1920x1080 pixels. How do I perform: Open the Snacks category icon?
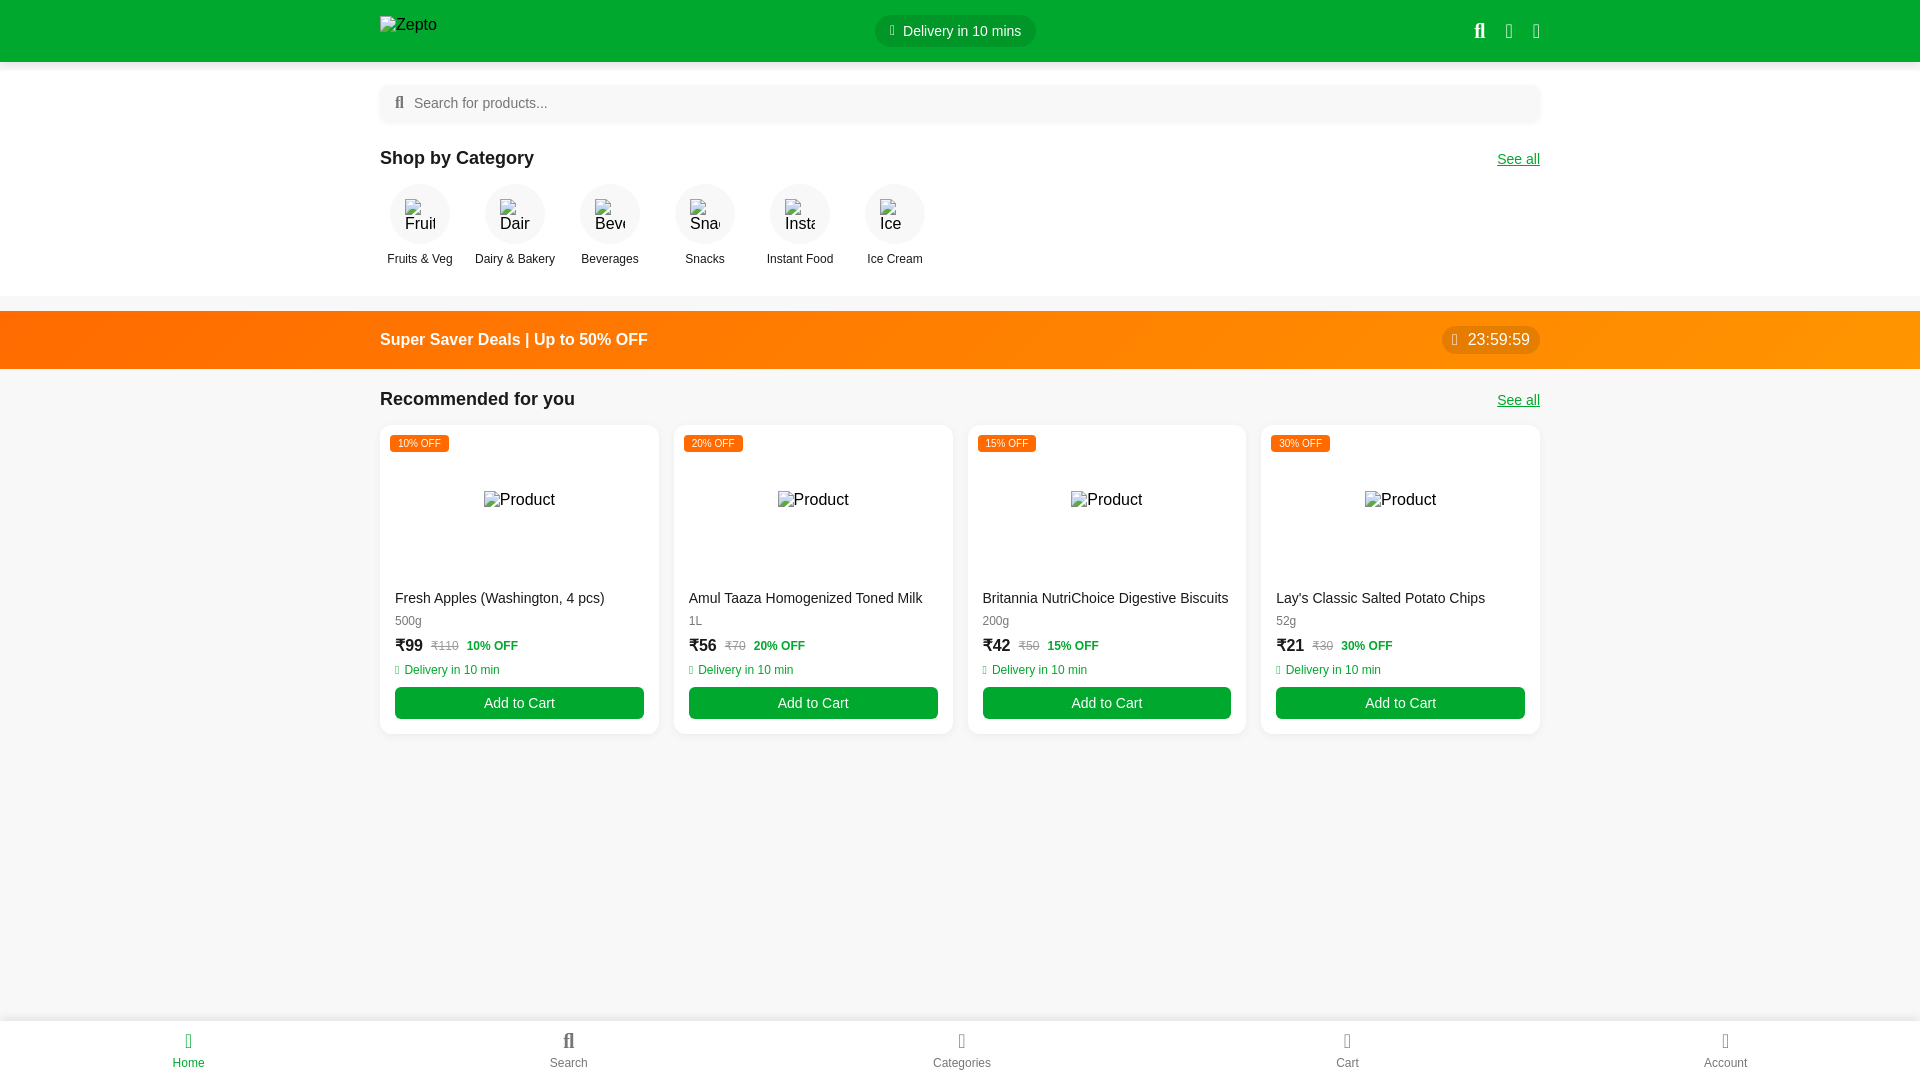coord(705,214)
